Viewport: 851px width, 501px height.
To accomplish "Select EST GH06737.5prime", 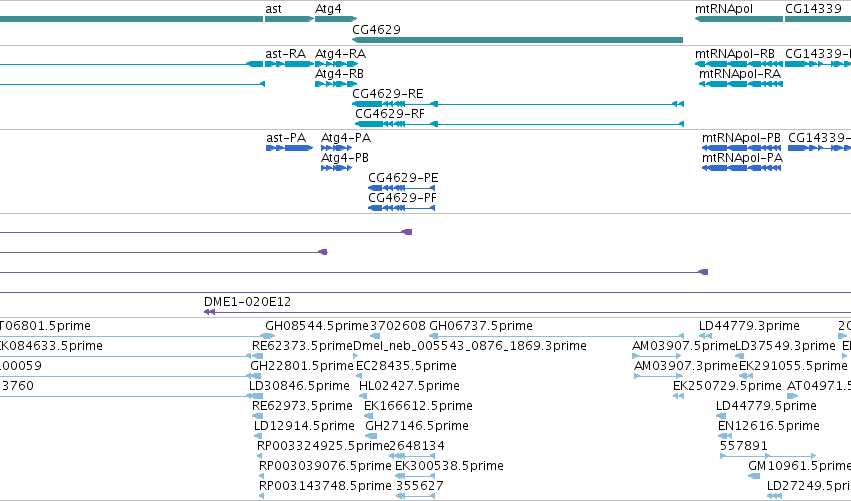I will pyautogui.click(x=481, y=326).
